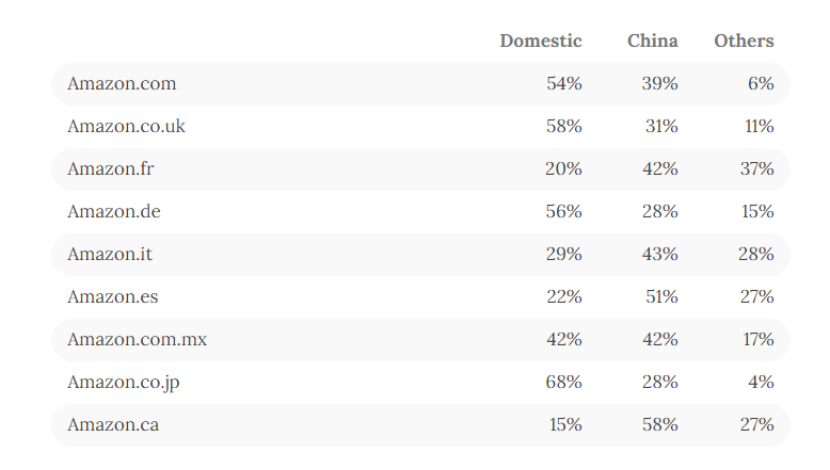Click the Amazon.fr row label
The width and height of the screenshot is (830, 470).
[x=110, y=169]
